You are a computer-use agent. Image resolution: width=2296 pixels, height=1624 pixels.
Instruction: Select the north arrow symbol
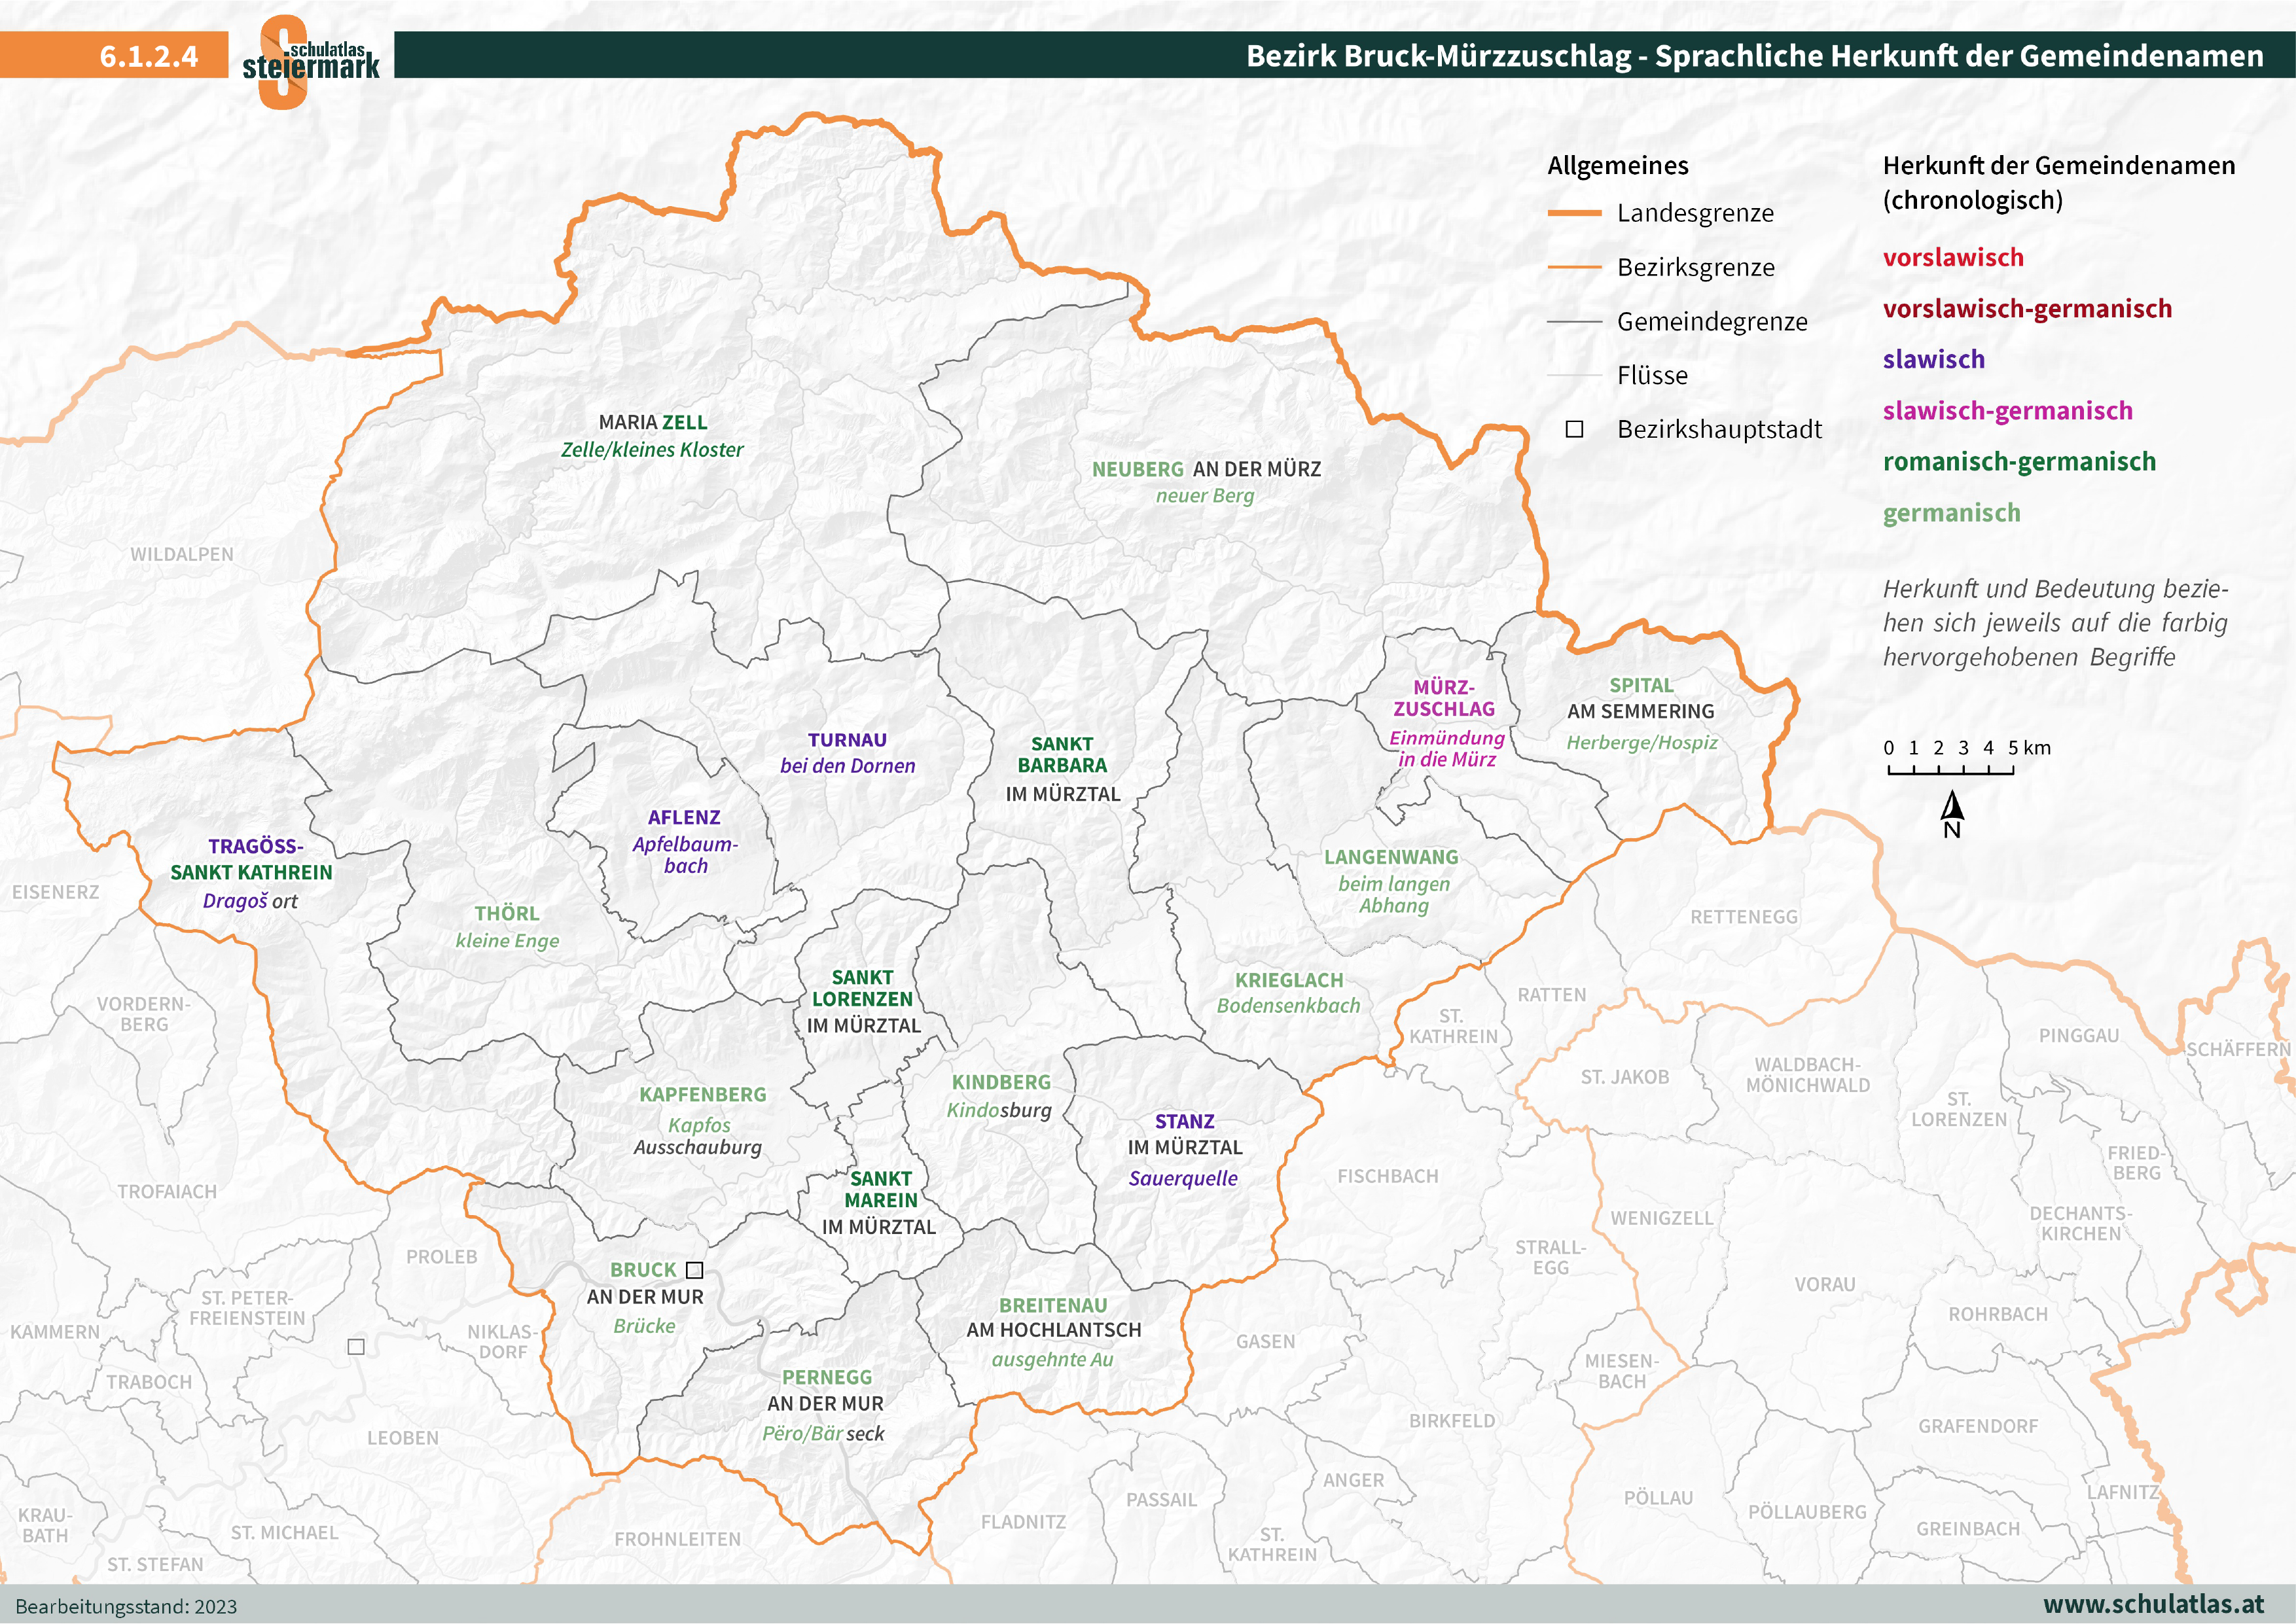1954,805
